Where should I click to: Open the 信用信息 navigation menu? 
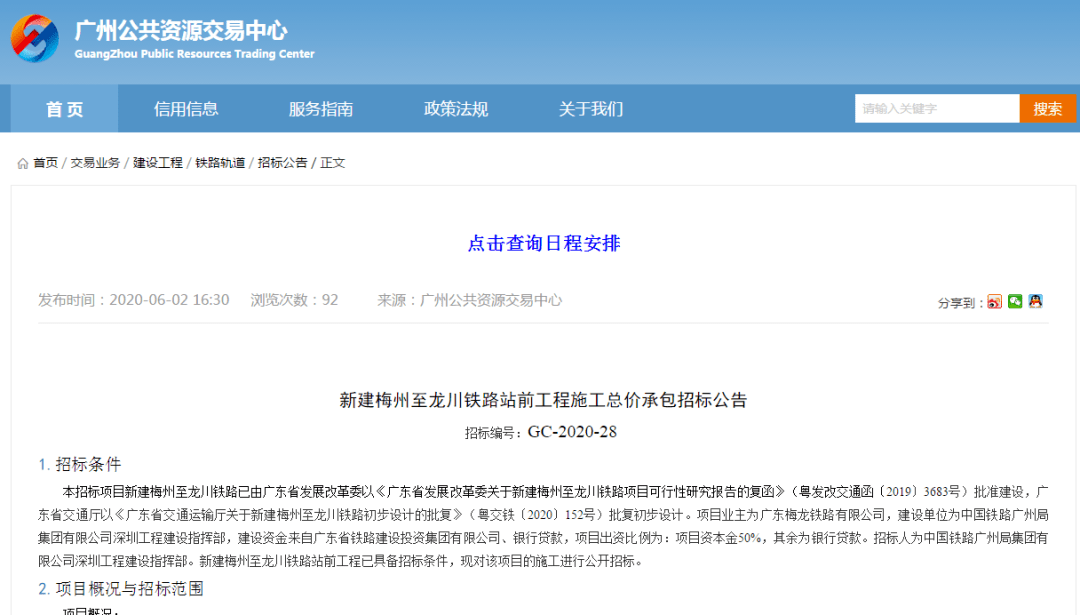click(x=186, y=109)
